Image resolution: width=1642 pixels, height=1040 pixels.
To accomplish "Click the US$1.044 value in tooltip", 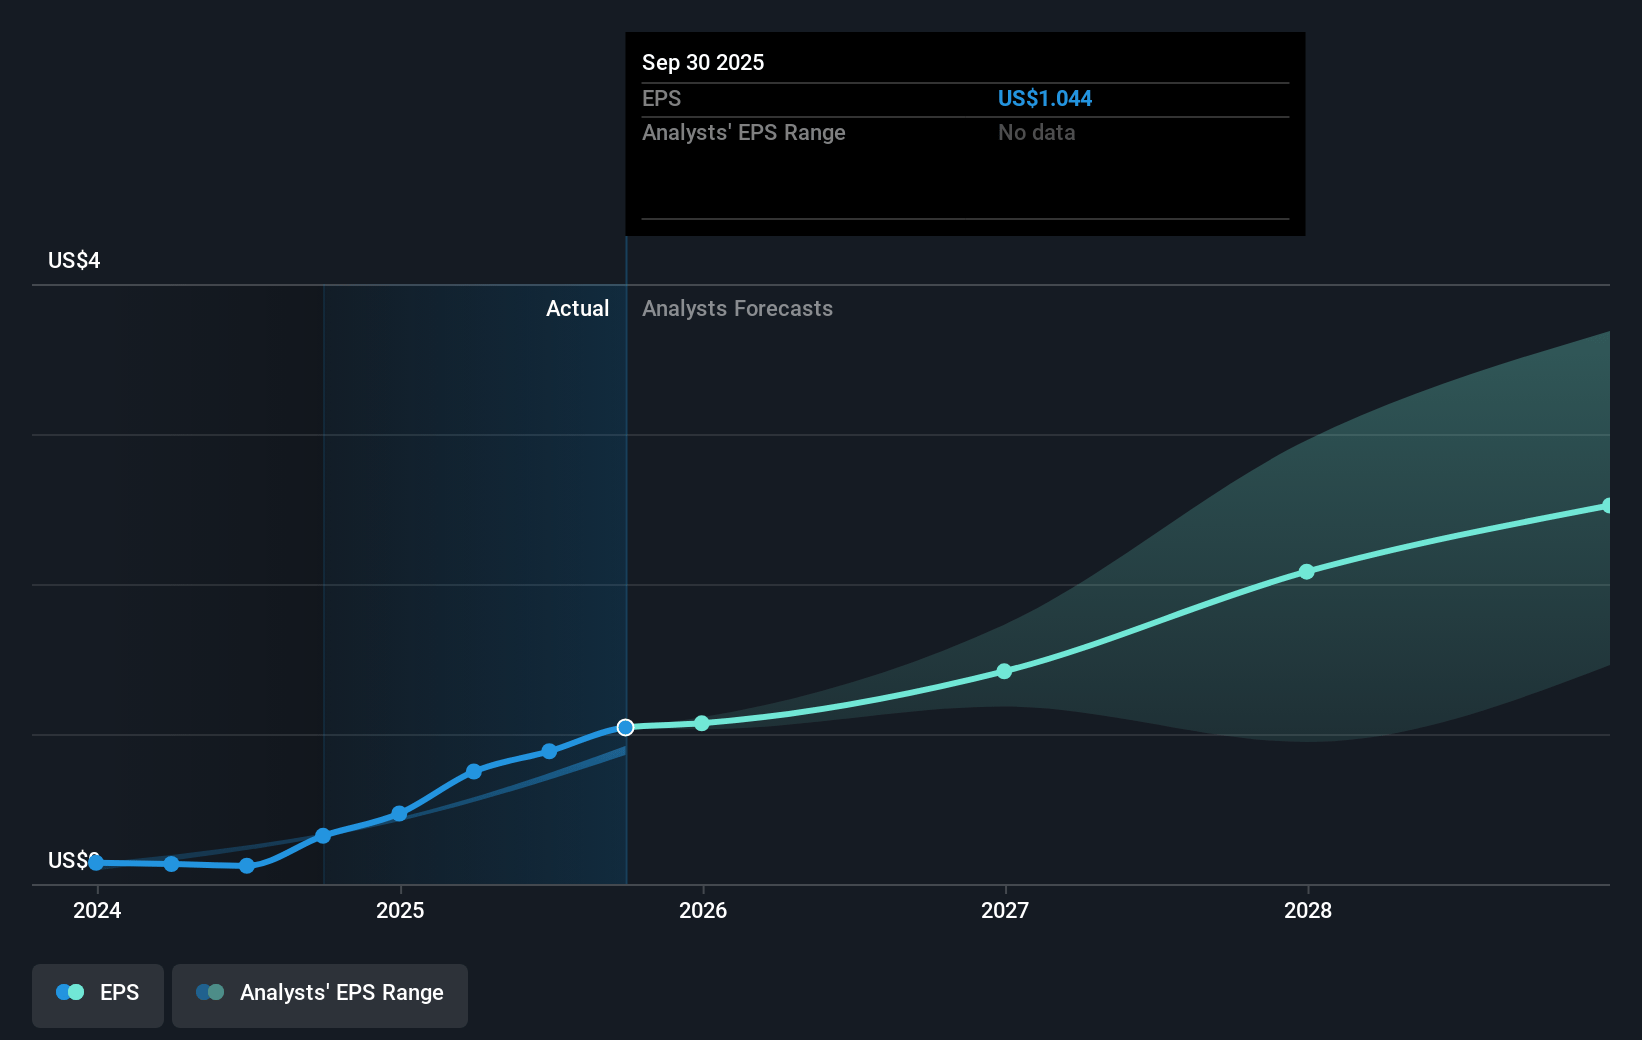I will 1044,99.
